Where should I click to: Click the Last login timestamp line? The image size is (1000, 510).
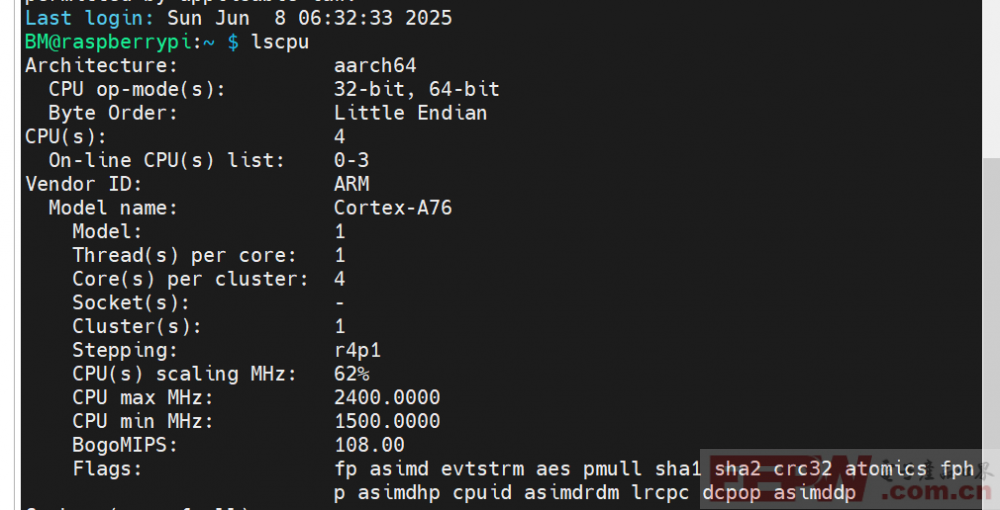(x=239, y=18)
